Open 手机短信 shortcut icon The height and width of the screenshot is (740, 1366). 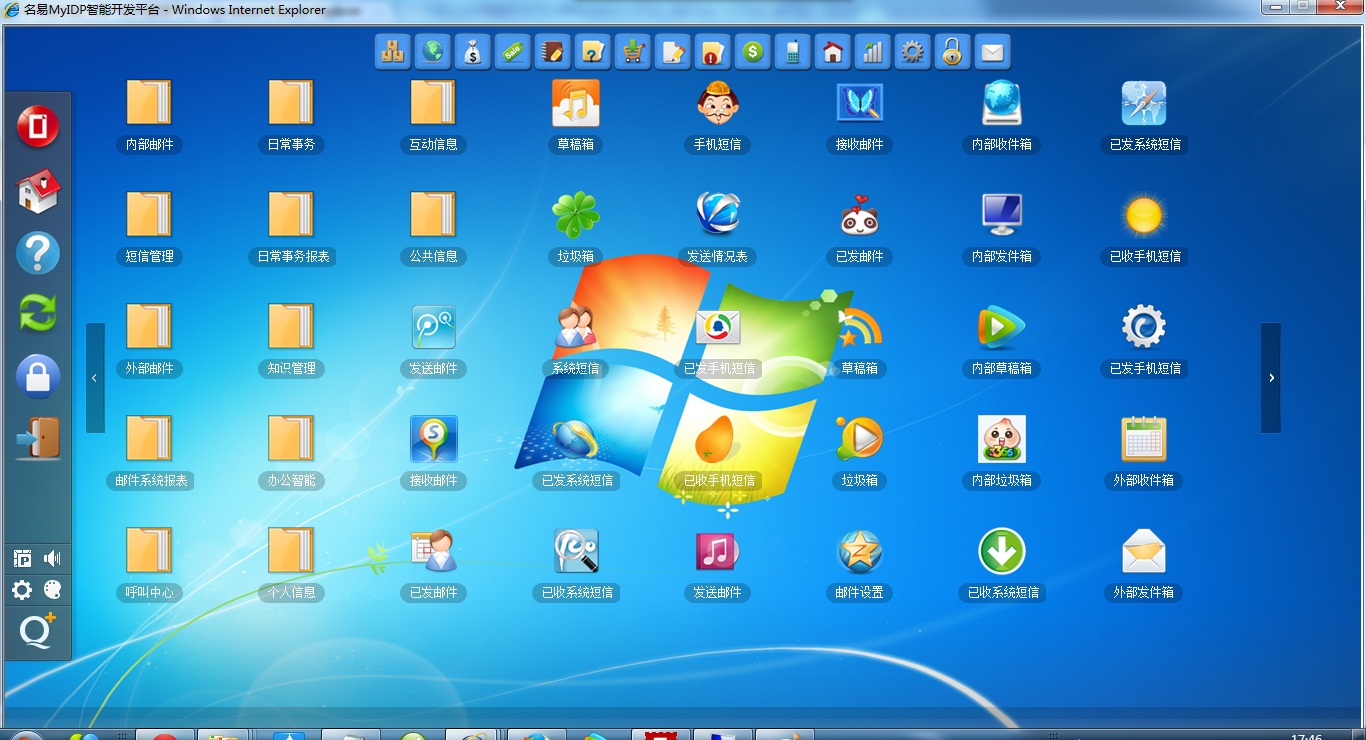point(717,102)
